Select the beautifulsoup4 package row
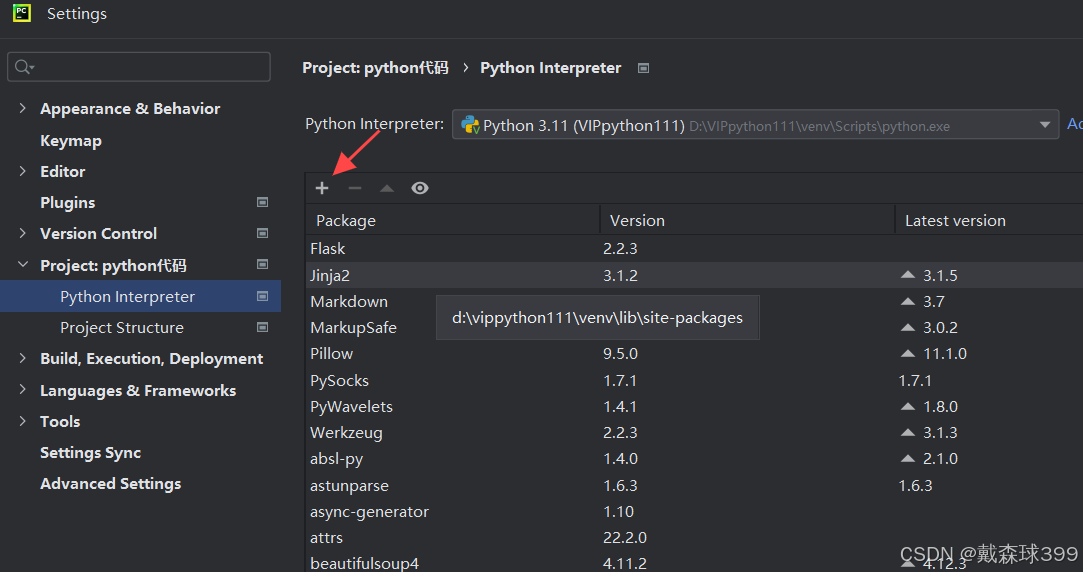The width and height of the screenshot is (1083, 572). (694, 562)
